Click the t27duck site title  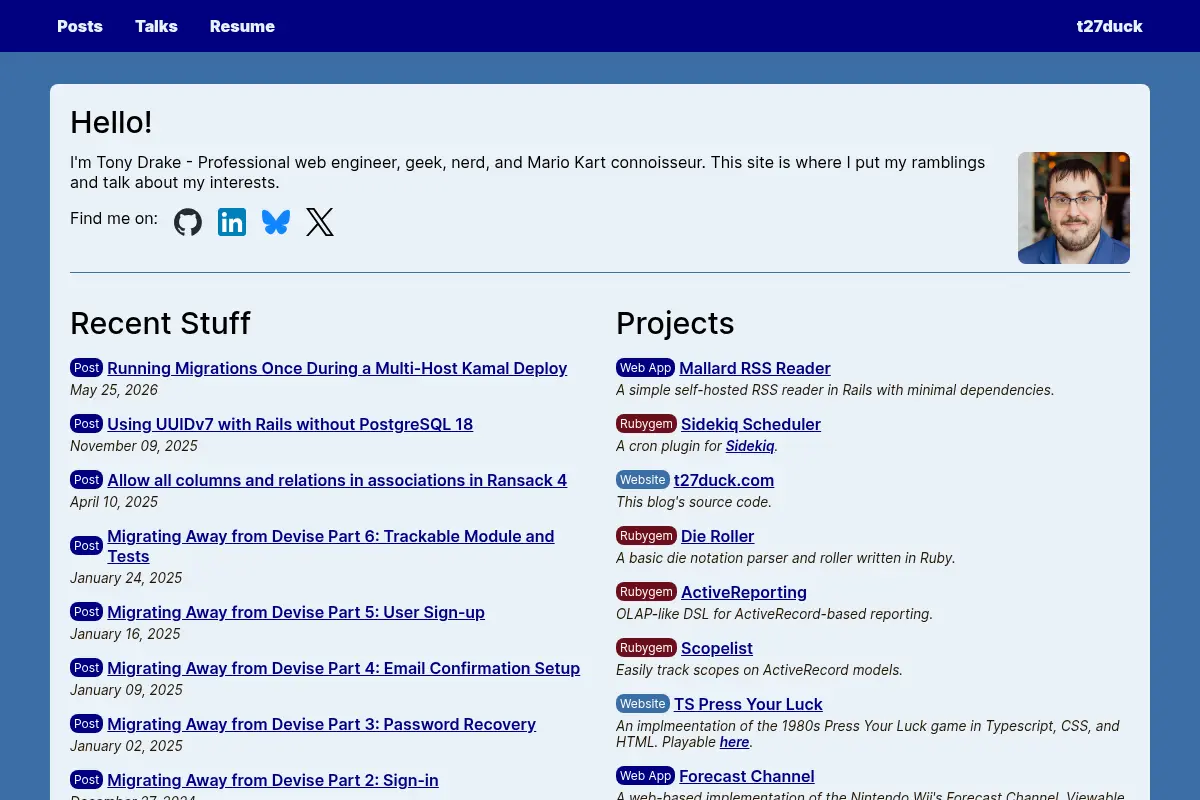pyautogui.click(x=1110, y=26)
